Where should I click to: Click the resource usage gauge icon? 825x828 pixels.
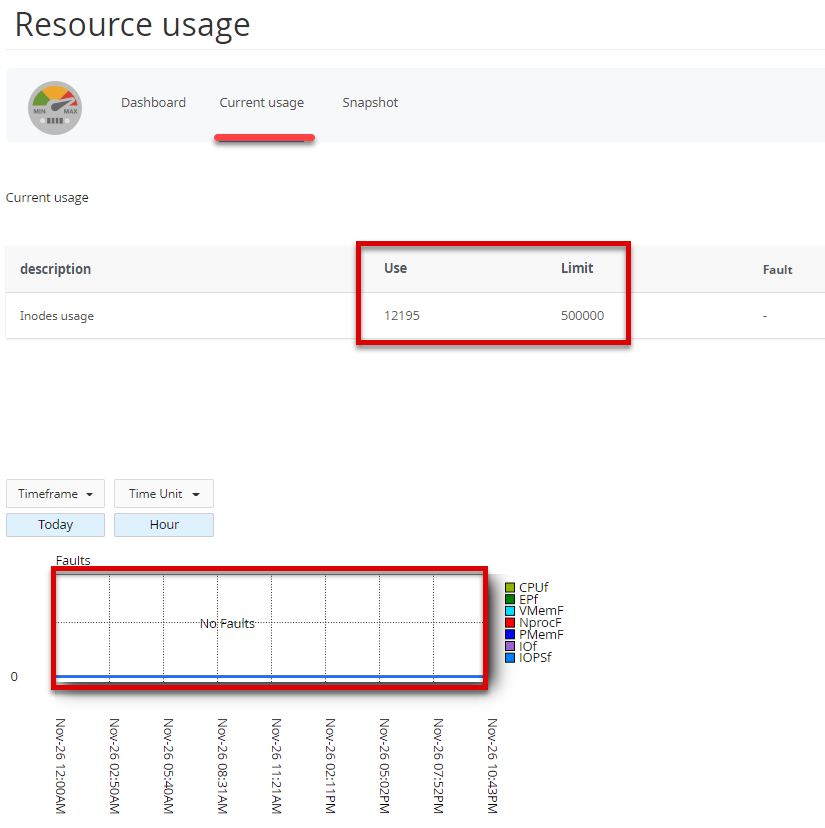click(x=55, y=108)
